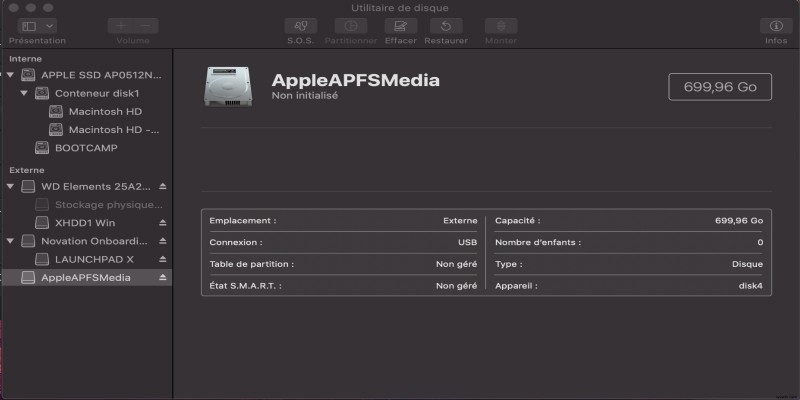Eject the LAUNCHPAD X volume
This screenshot has width=800, height=400.
pyautogui.click(x=163, y=259)
